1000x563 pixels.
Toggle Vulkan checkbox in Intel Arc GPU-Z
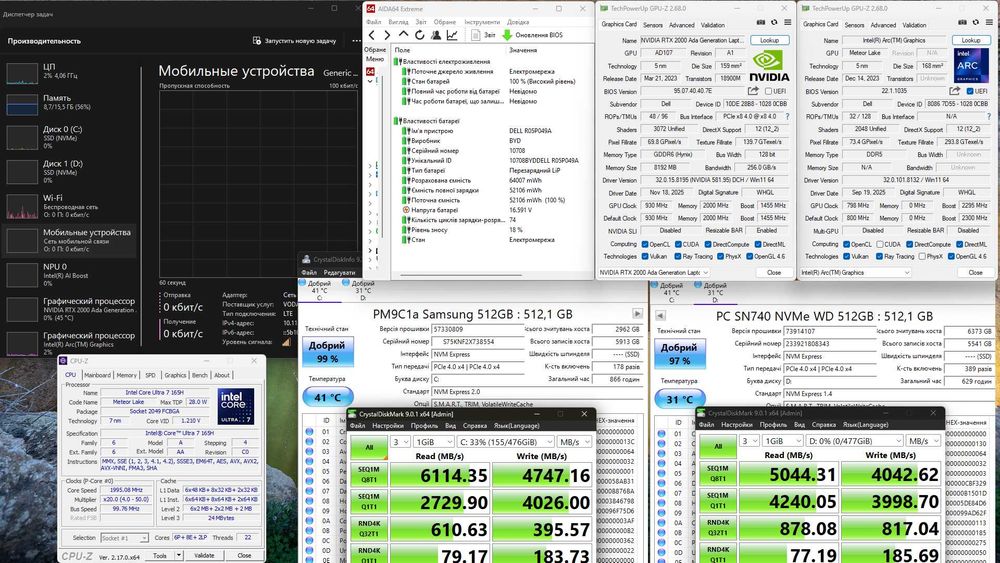(846, 256)
